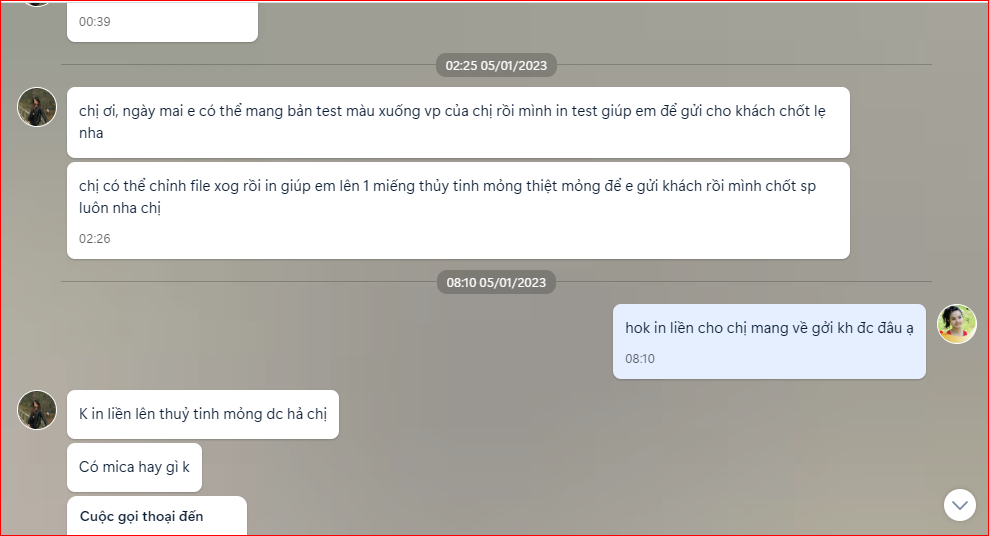The image size is (989, 536).
Task: Select message "K in liền lên thuỷ tinh mỏng"
Action: [x=202, y=414]
